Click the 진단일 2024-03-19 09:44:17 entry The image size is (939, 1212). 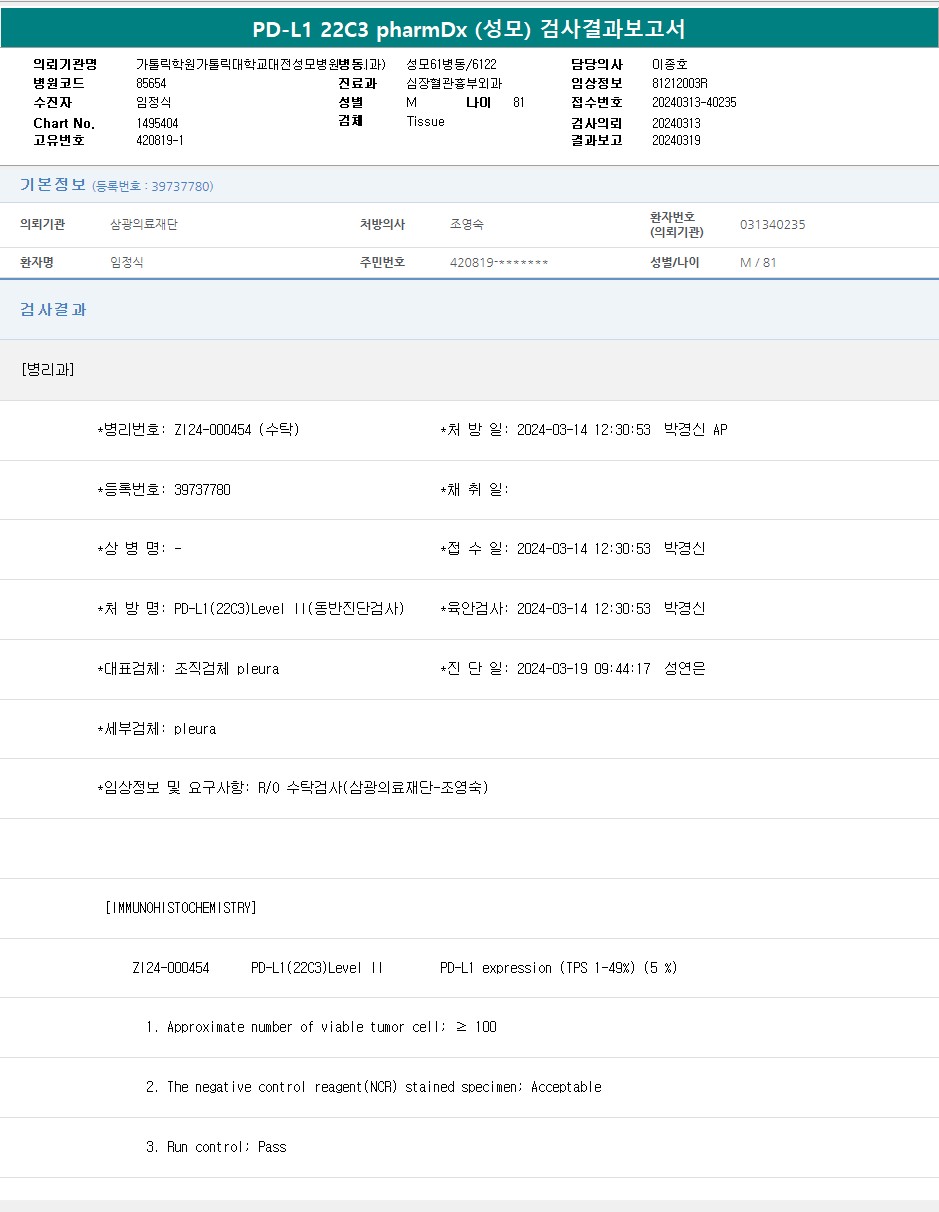[572, 669]
